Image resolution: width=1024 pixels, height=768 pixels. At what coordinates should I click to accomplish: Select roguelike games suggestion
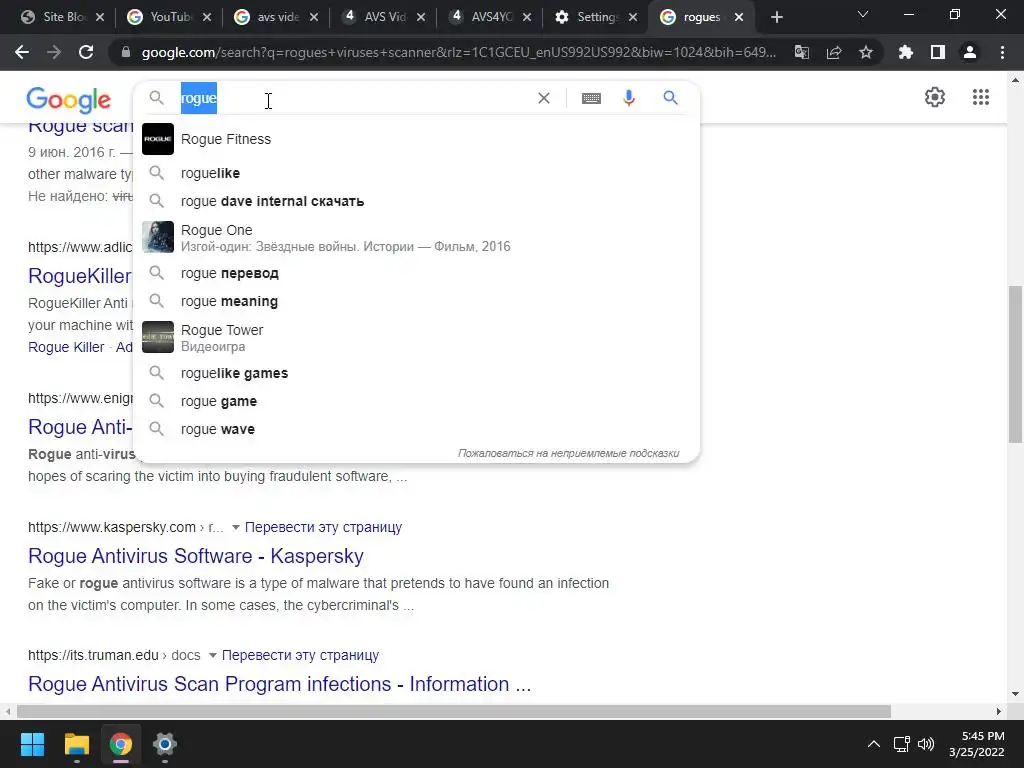click(416, 373)
